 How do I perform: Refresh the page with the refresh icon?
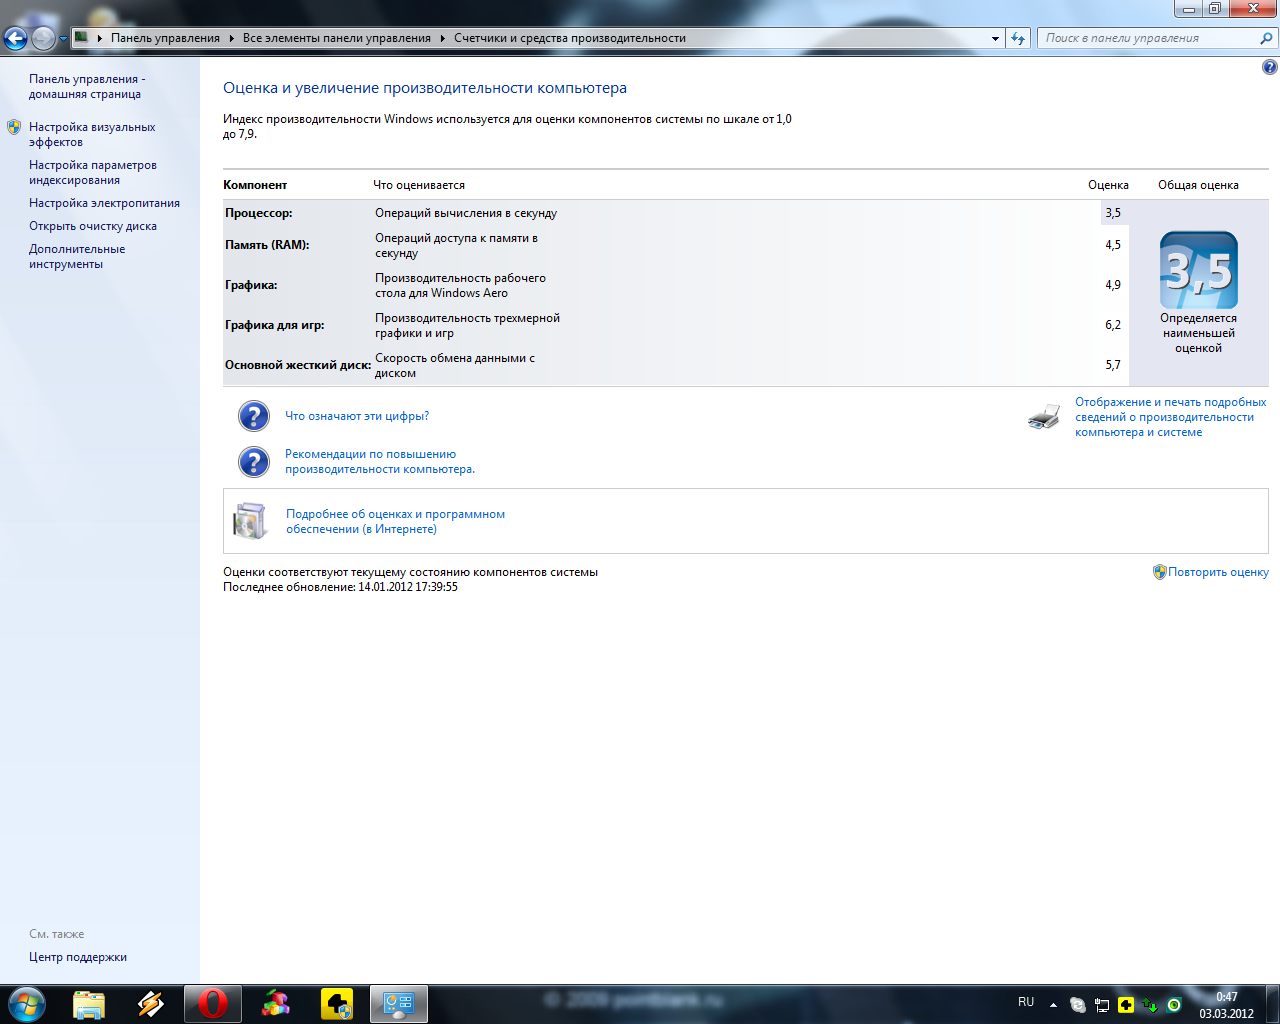(1018, 38)
